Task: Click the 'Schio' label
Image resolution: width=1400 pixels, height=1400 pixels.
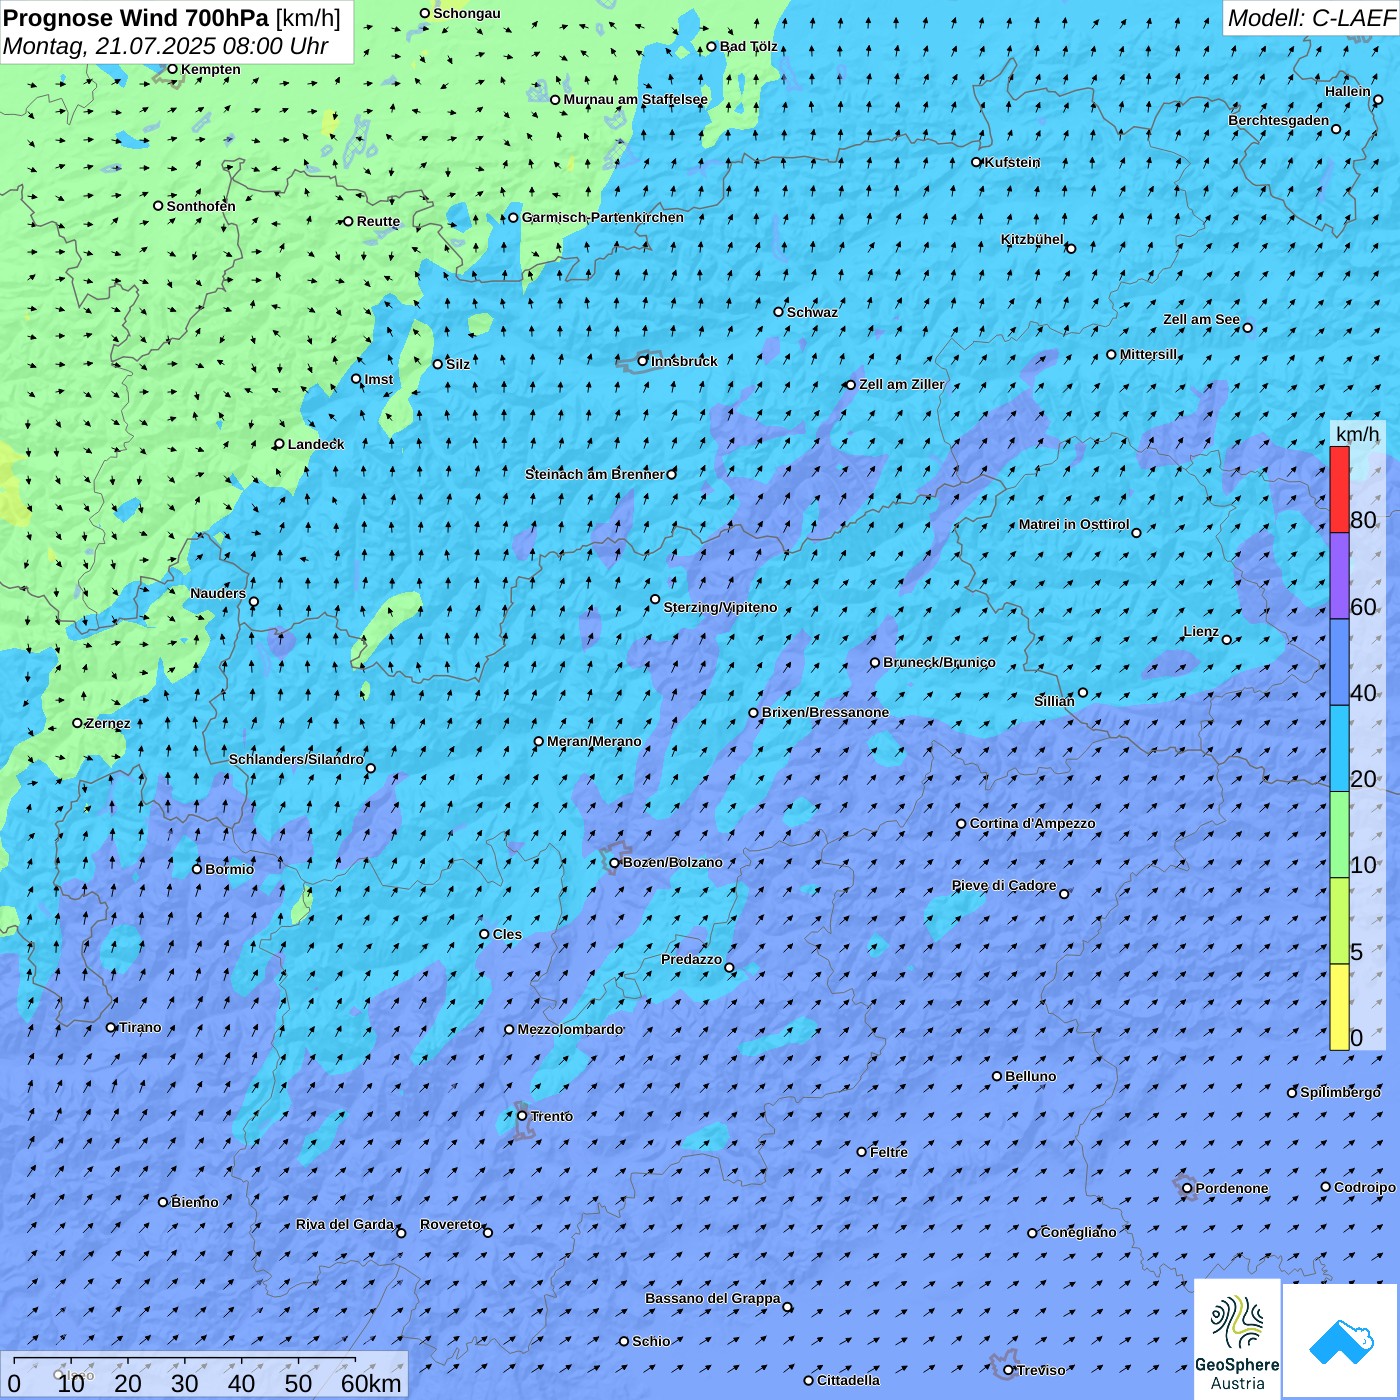Action: tap(651, 1341)
